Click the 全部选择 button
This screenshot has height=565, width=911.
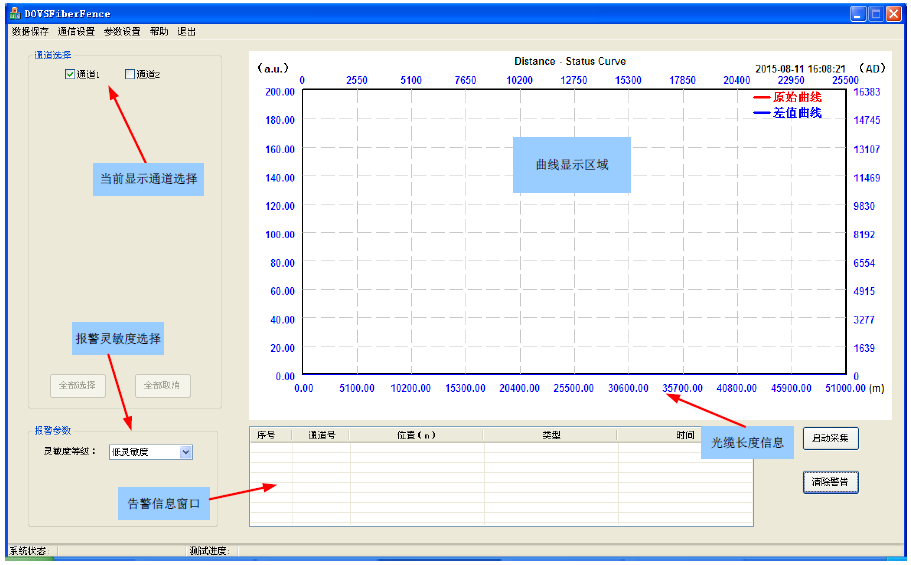pyautogui.click(x=77, y=385)
